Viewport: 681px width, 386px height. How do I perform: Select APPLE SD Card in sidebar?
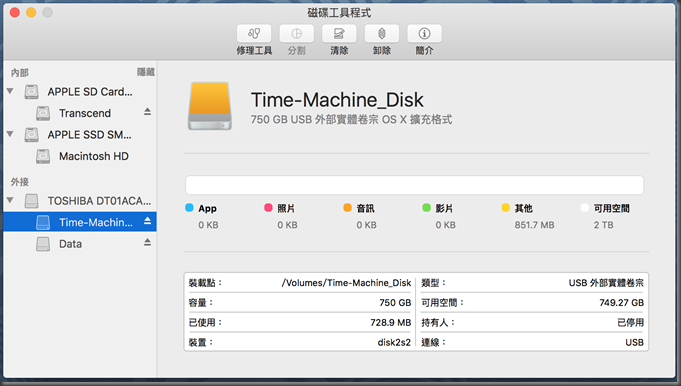pos(90,92)
